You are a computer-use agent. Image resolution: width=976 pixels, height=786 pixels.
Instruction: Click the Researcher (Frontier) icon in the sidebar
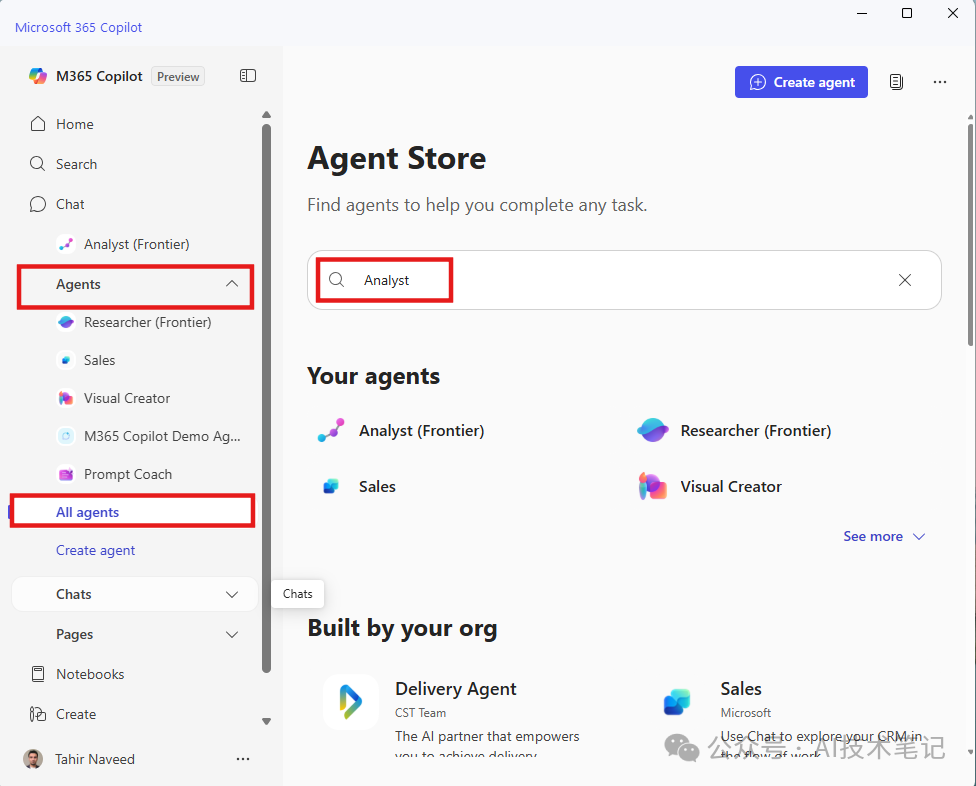click(x=66, y=322)
